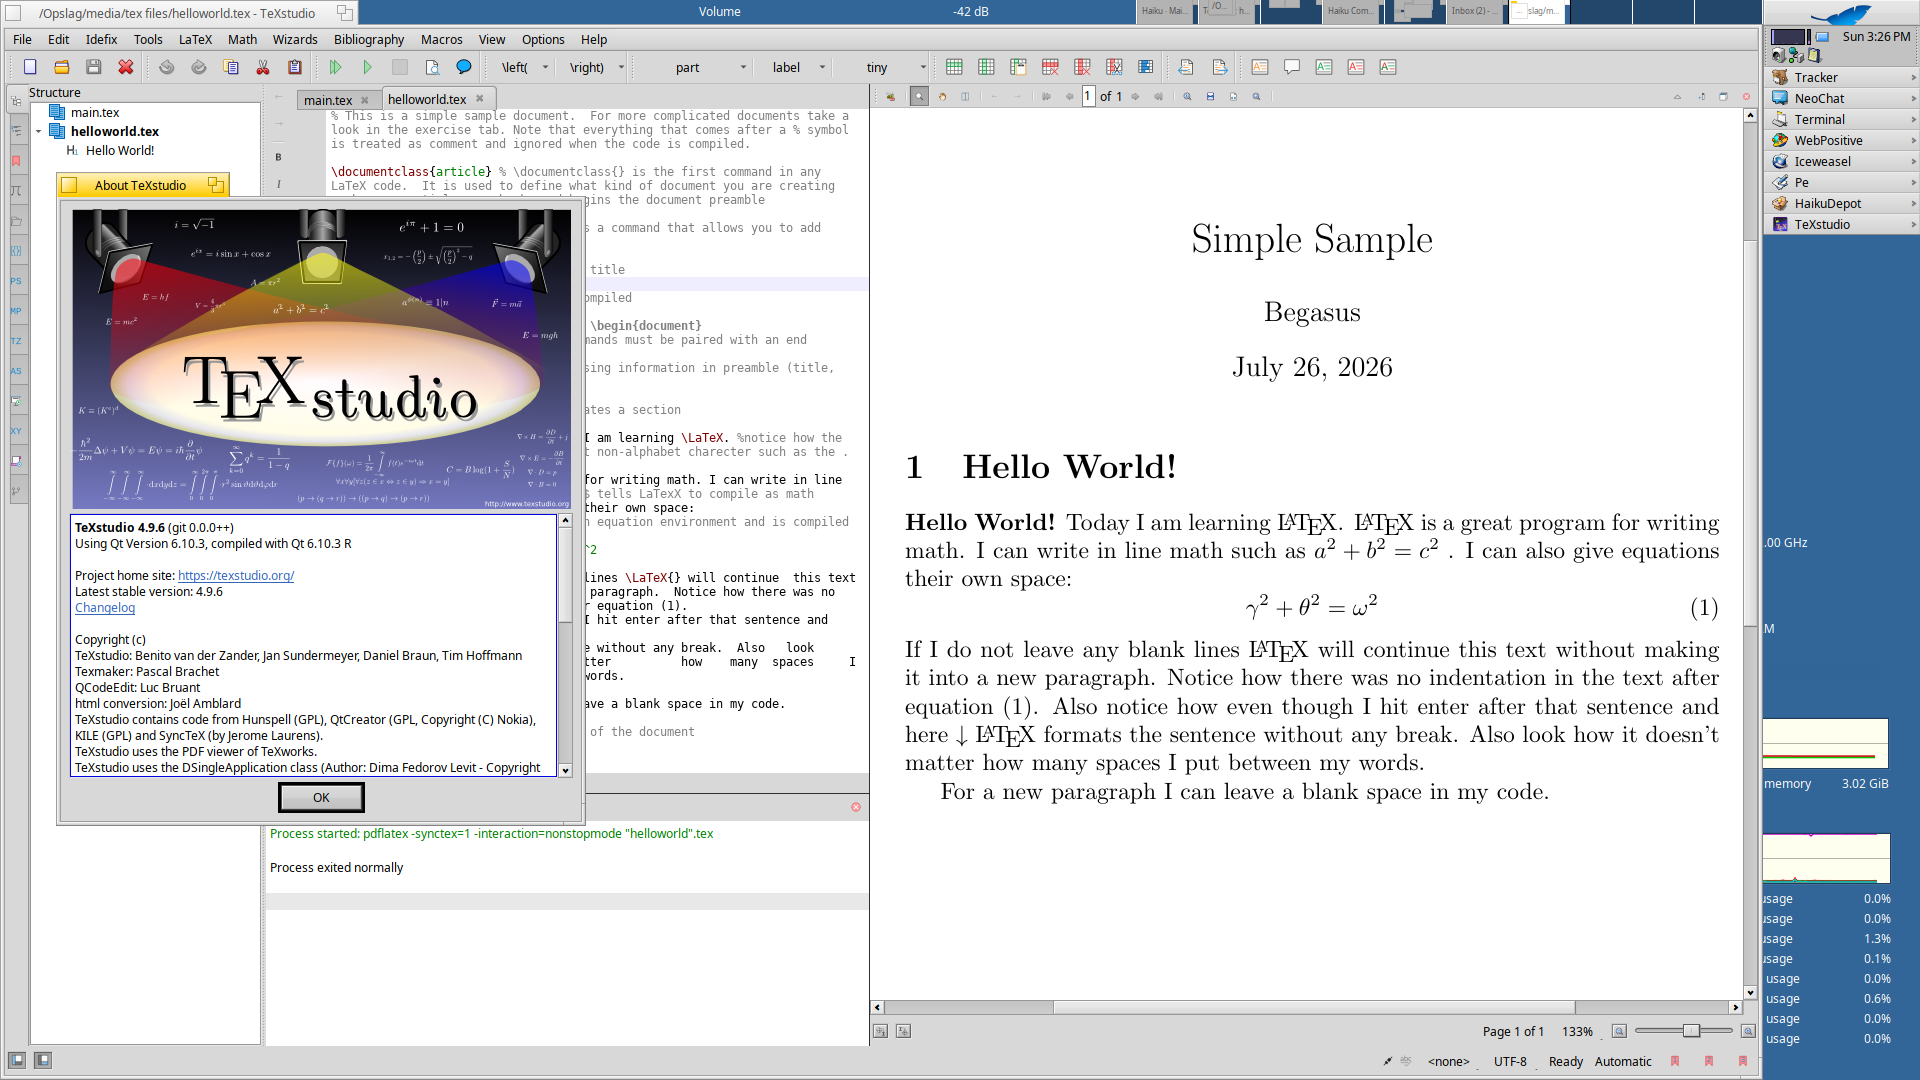Compile the document with the single green arrow
Screen dimensions: 1920x1080
368,67
